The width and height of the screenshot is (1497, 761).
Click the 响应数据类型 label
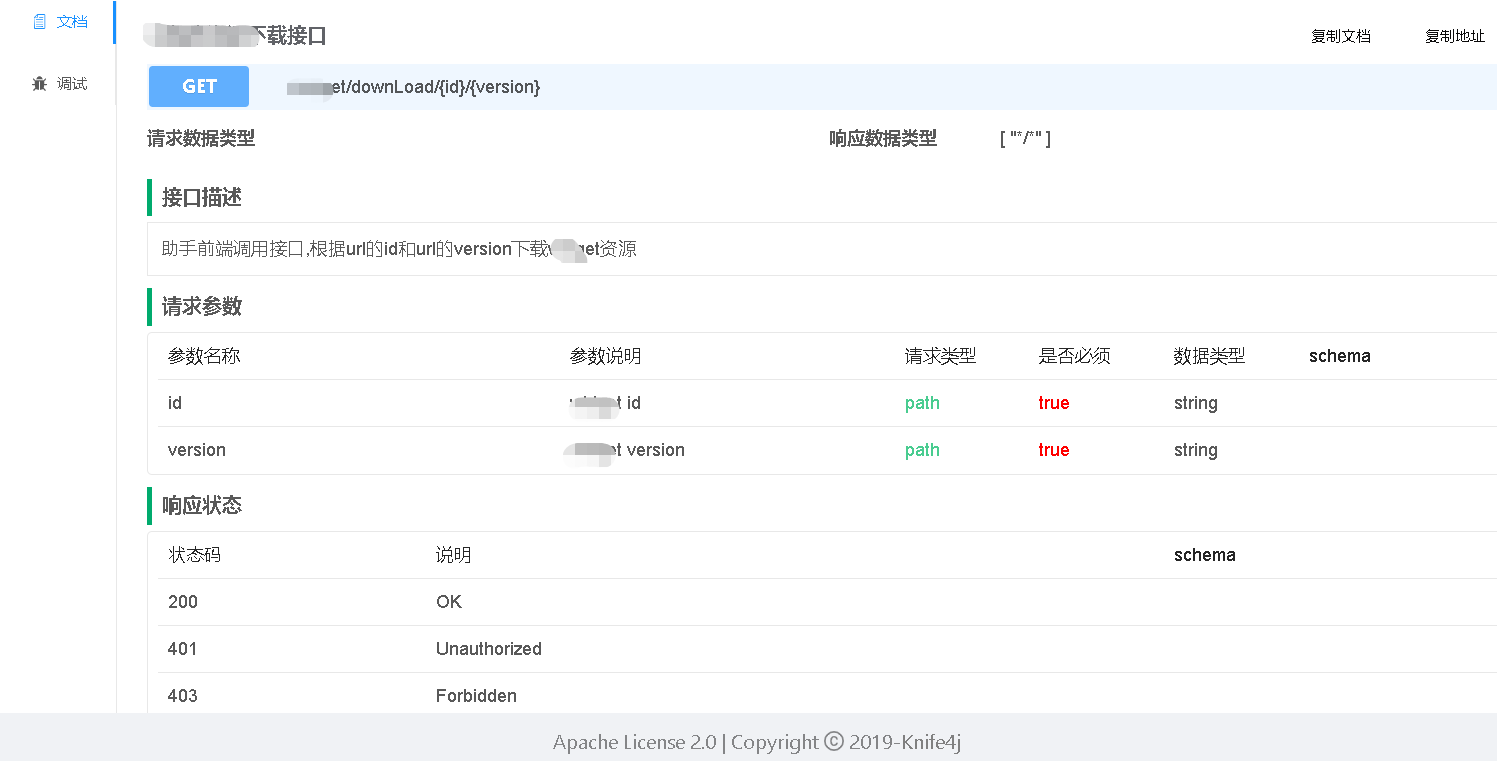(x=883, y=139)
